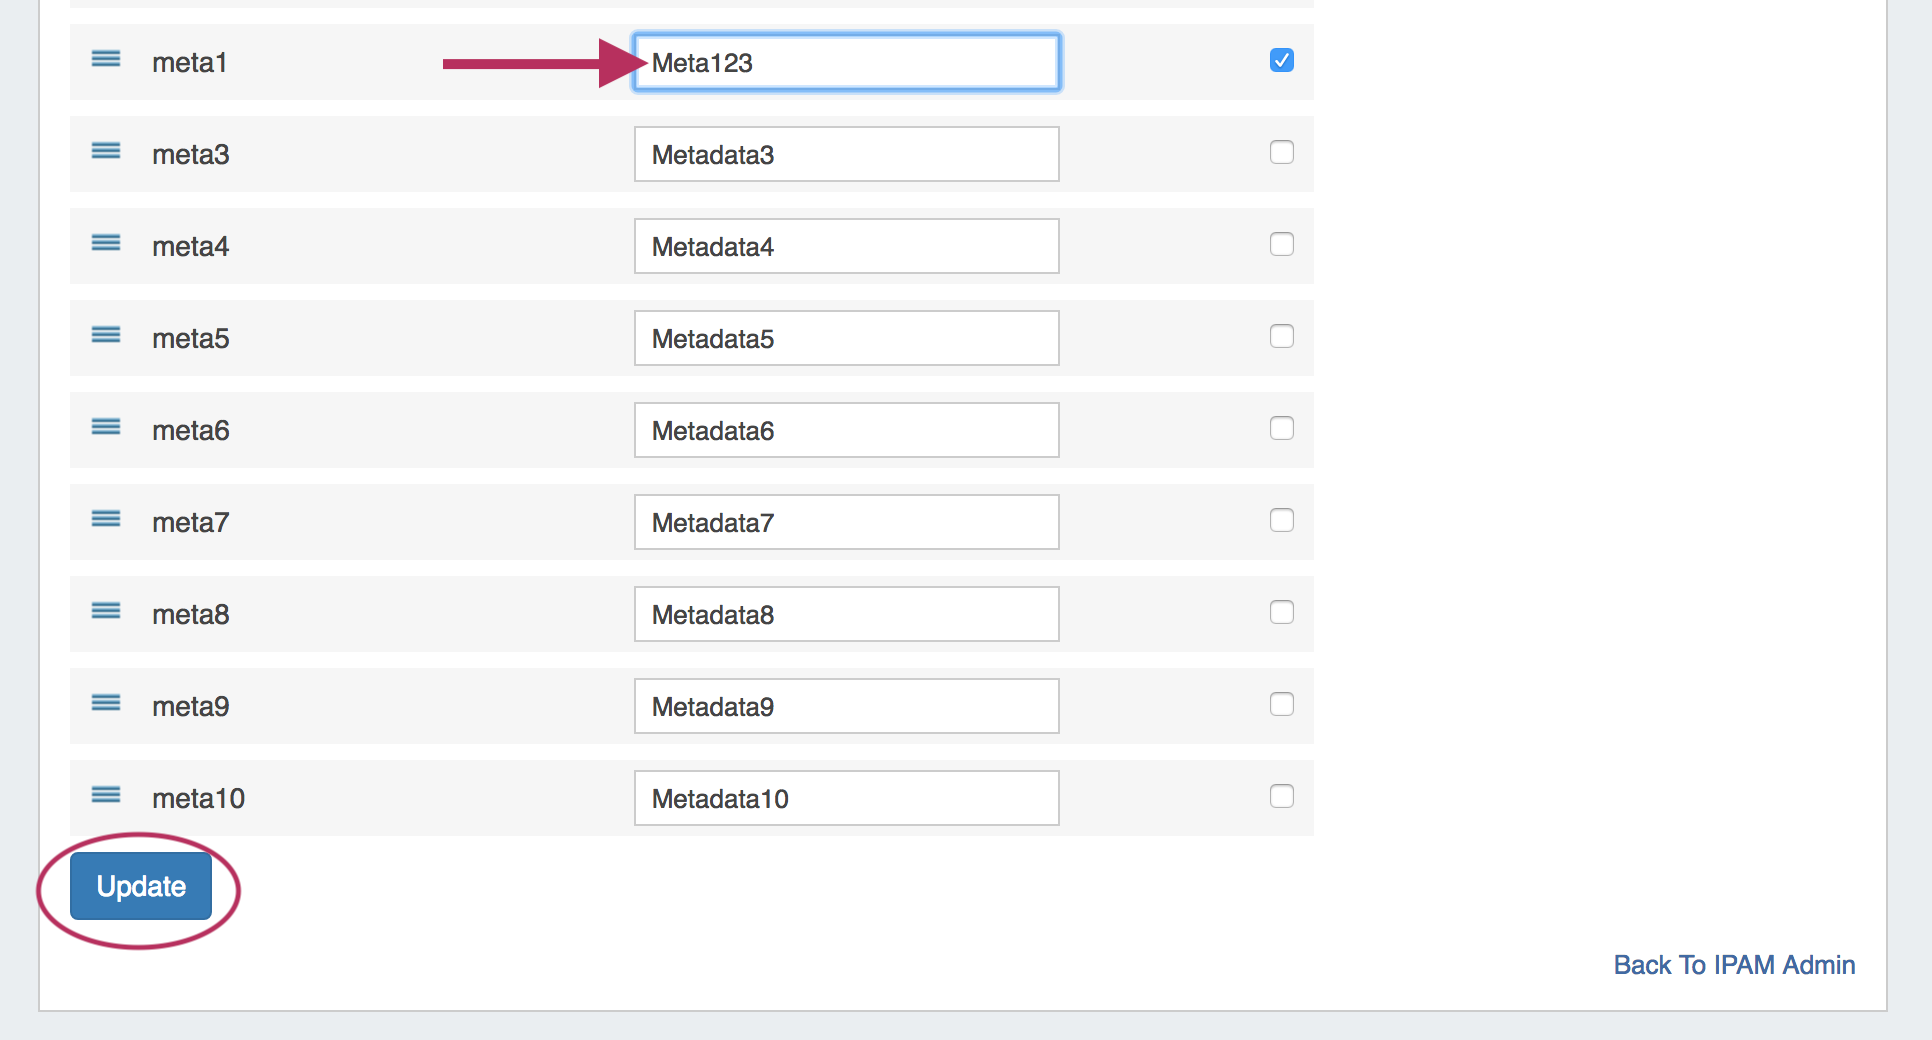
Task: Check the box for the meta10 row
Action: point(1281,796)
